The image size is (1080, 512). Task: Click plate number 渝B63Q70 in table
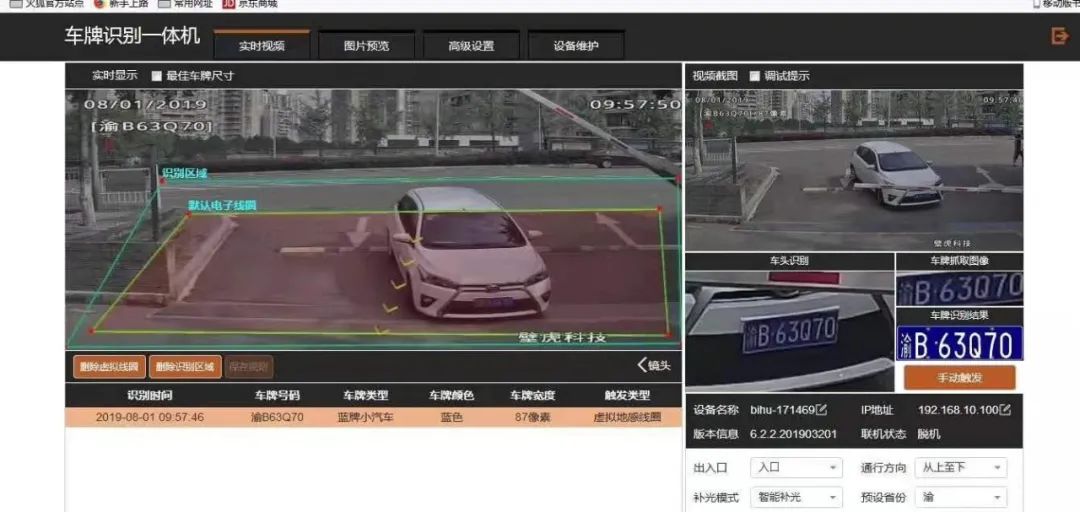[278, 418]
